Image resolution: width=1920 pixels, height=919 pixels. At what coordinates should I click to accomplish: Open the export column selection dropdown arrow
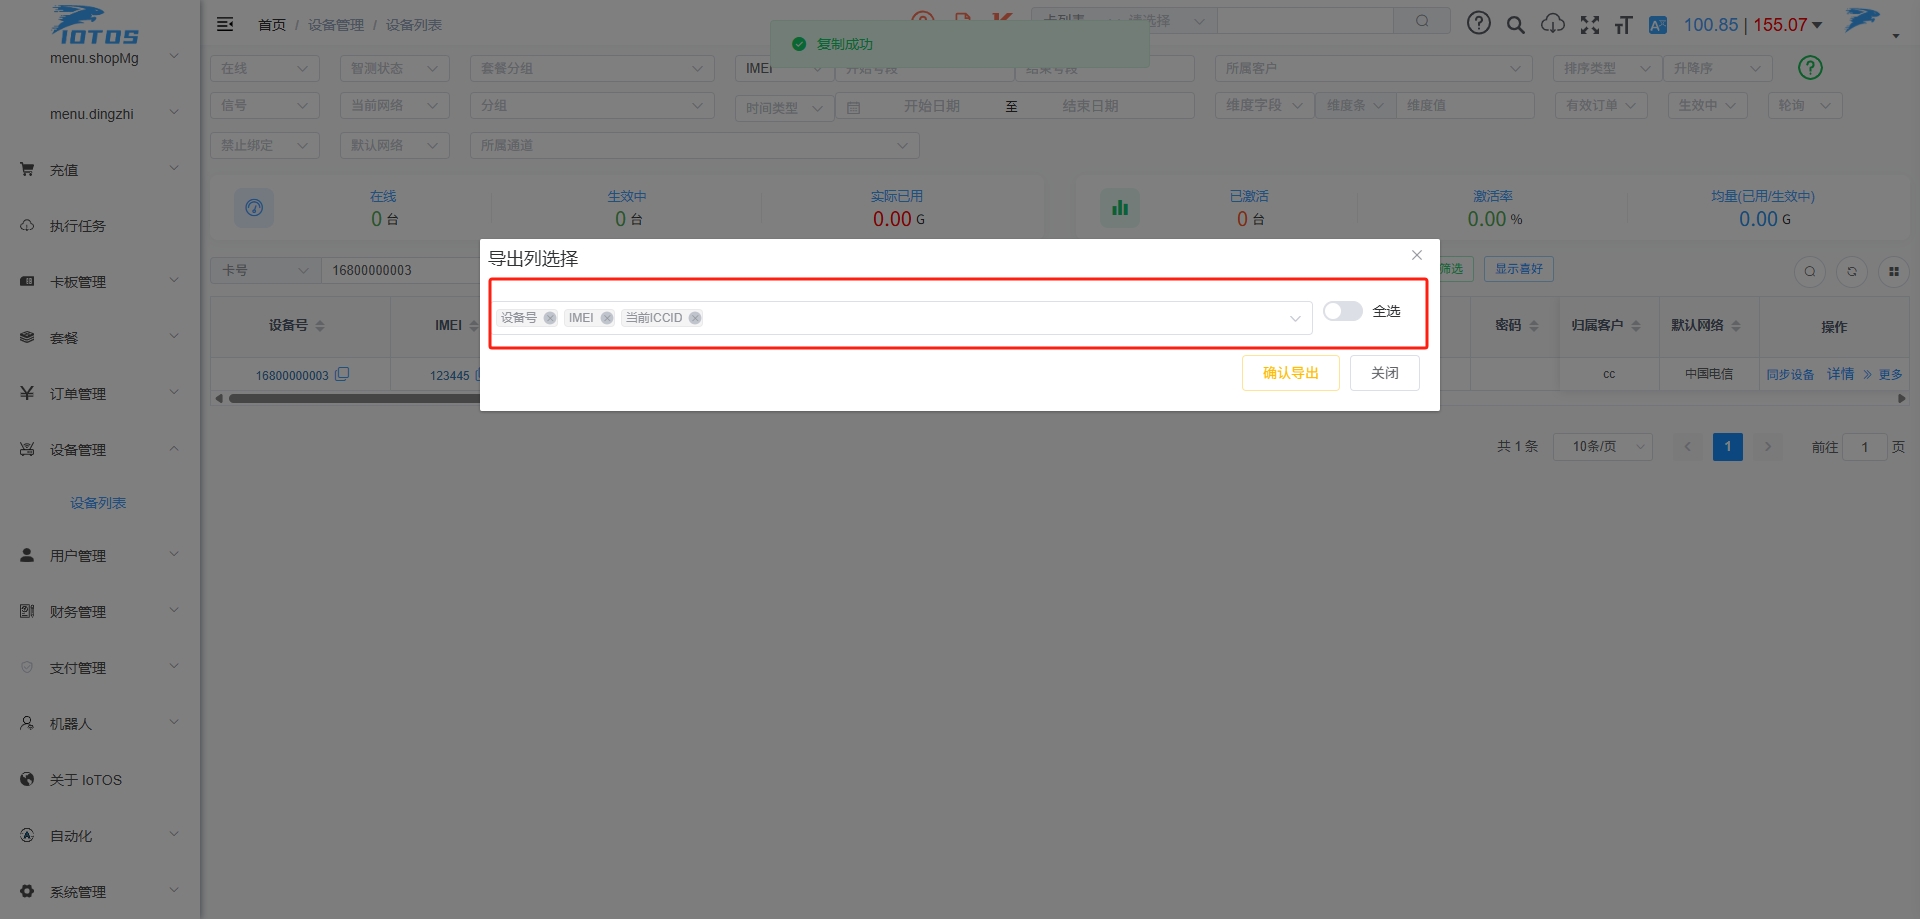(1295, 318)
